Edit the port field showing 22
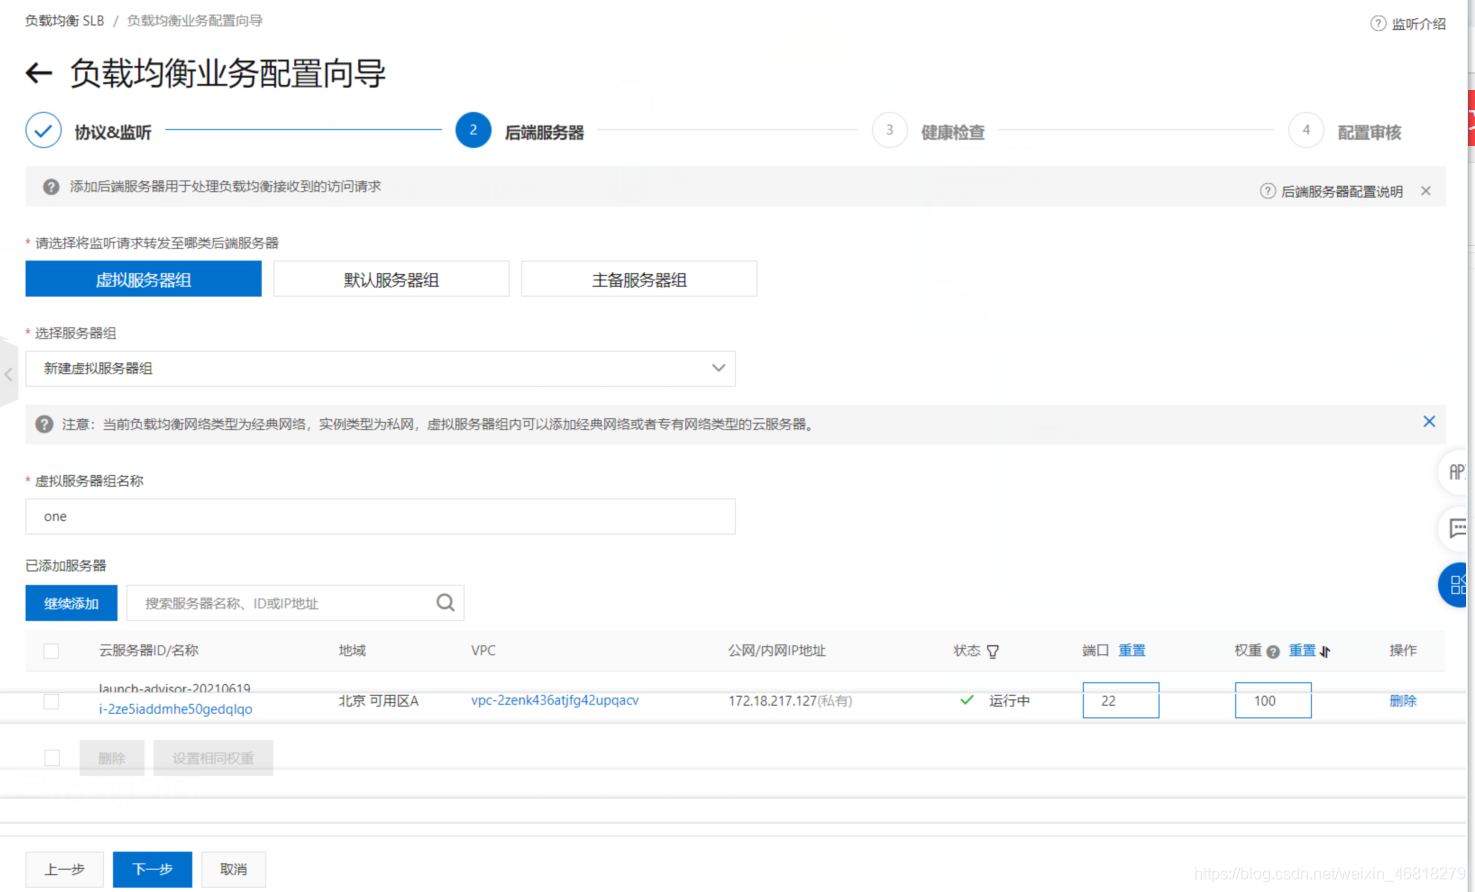The width and height of the screenshot is (1475, 892). (x=1121, y=700)
